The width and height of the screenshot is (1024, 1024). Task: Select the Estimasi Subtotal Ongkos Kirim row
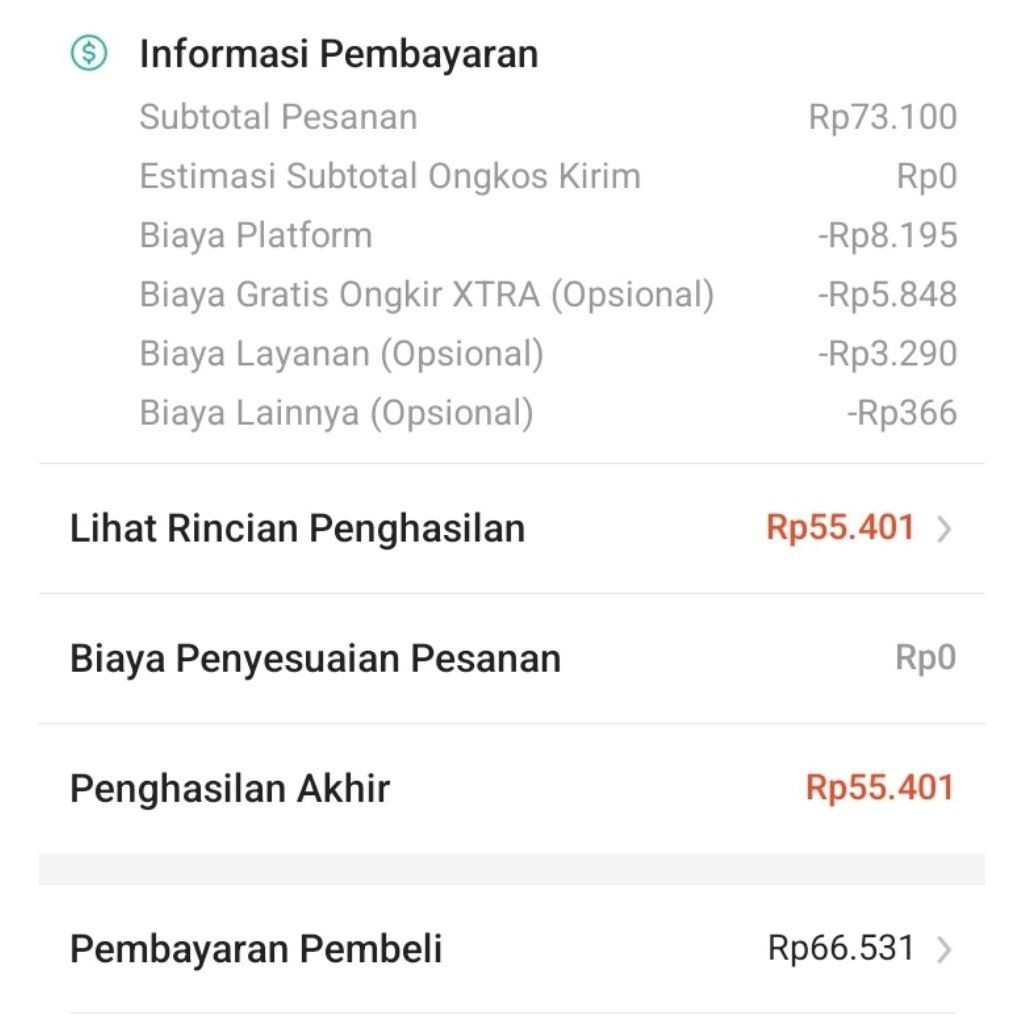[548, 176]
